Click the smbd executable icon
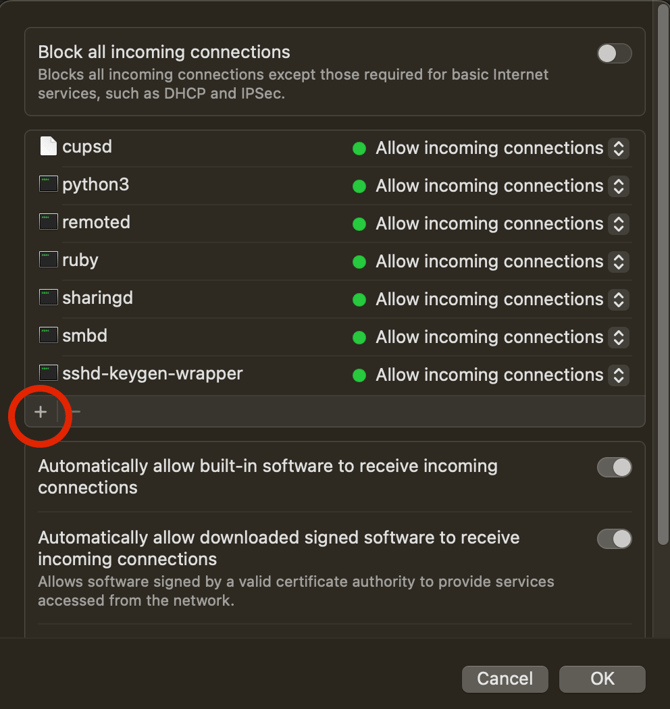Image resolution: width=670 pixels, height=709 pixels. (48, 336)
